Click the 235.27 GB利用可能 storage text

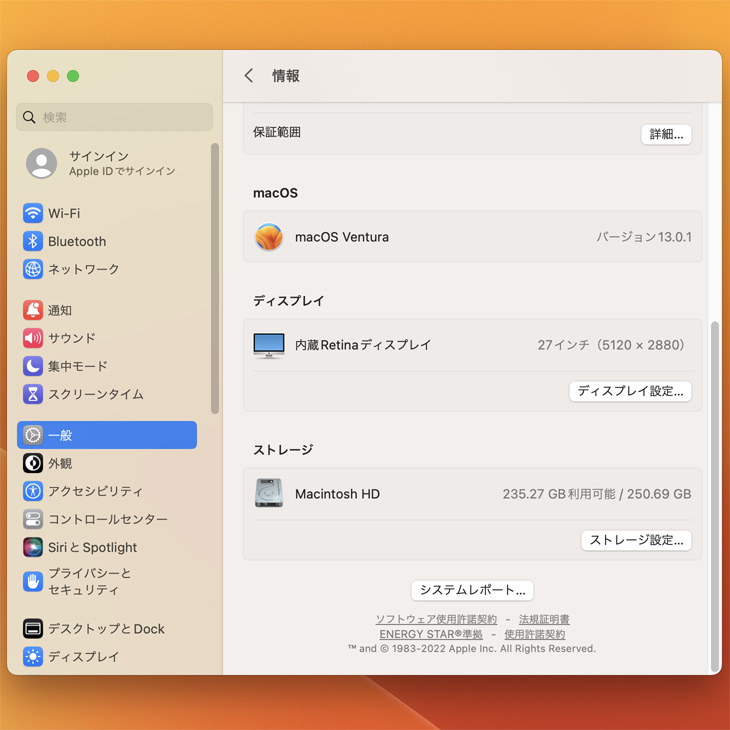coord(559,493)
